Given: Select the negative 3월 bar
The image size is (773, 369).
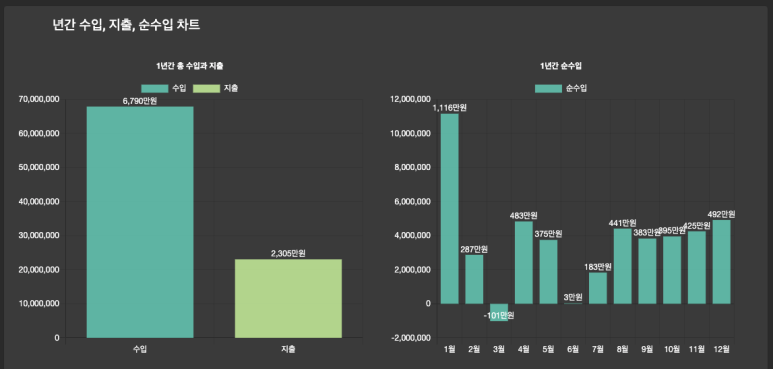Looking at the screenshot, I should pos(499,312).
